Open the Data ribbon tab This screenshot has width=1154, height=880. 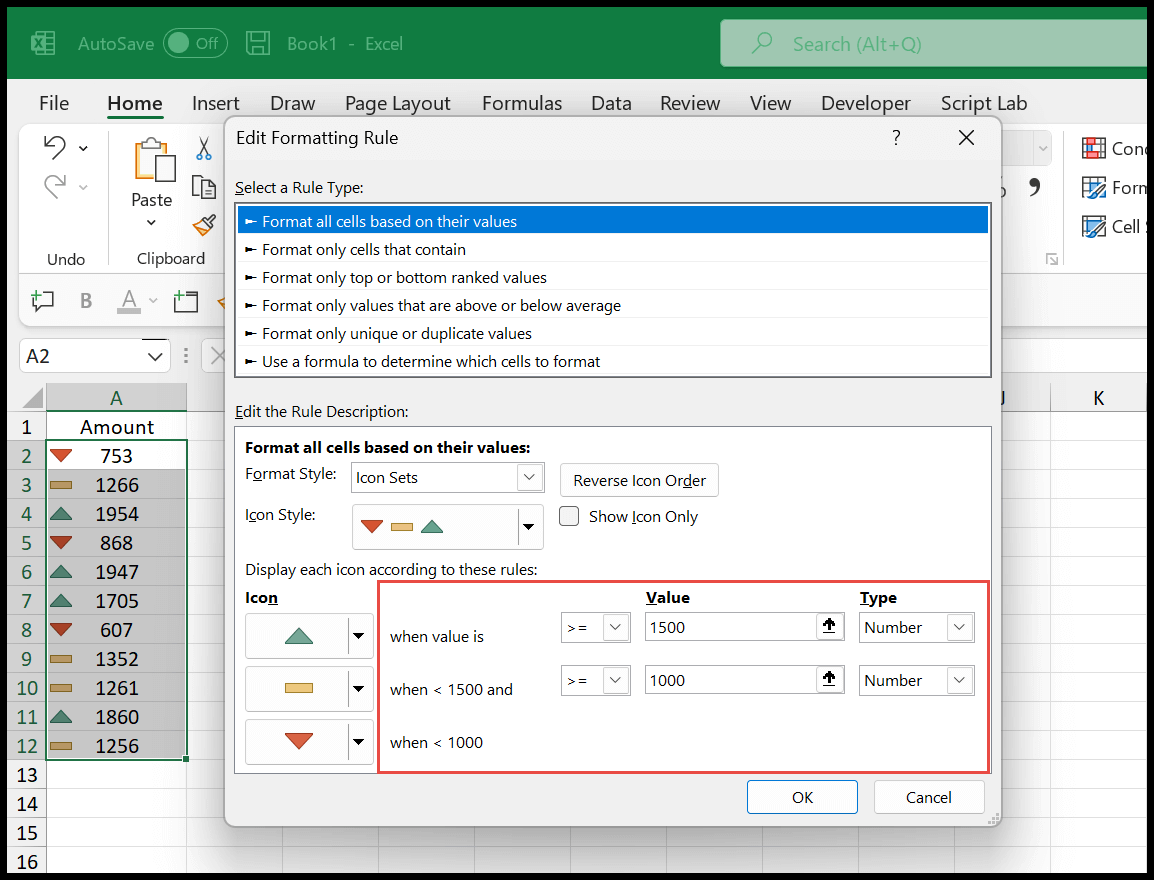coord(611,103)
